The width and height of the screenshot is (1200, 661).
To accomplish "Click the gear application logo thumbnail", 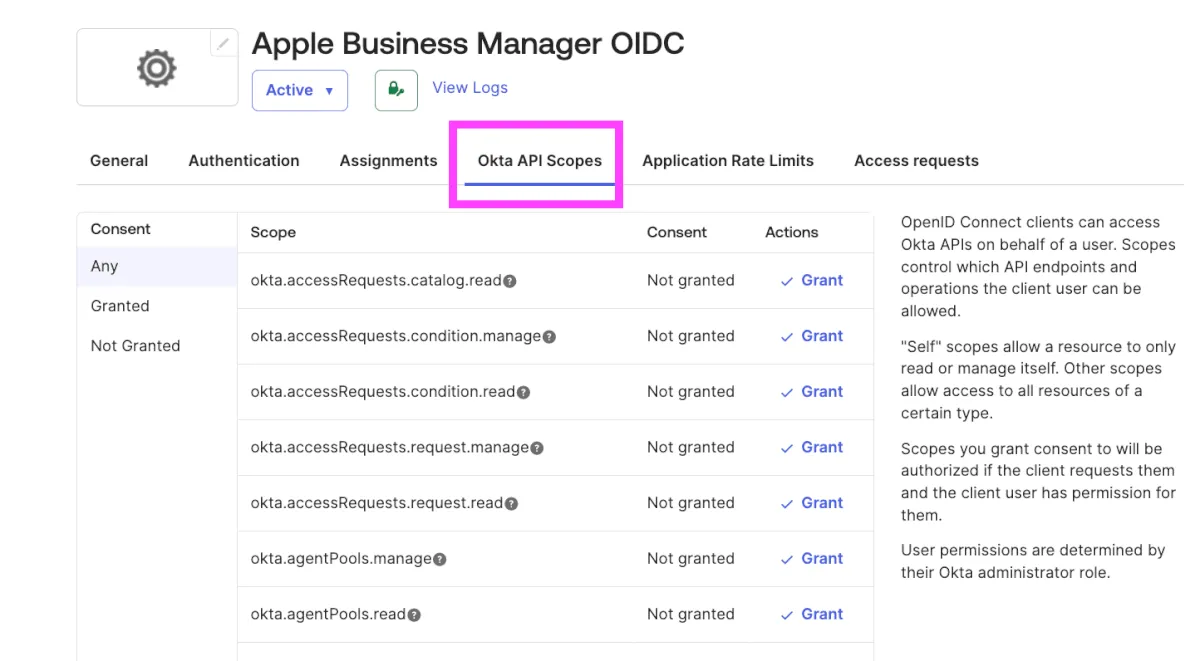I will 156,68.
